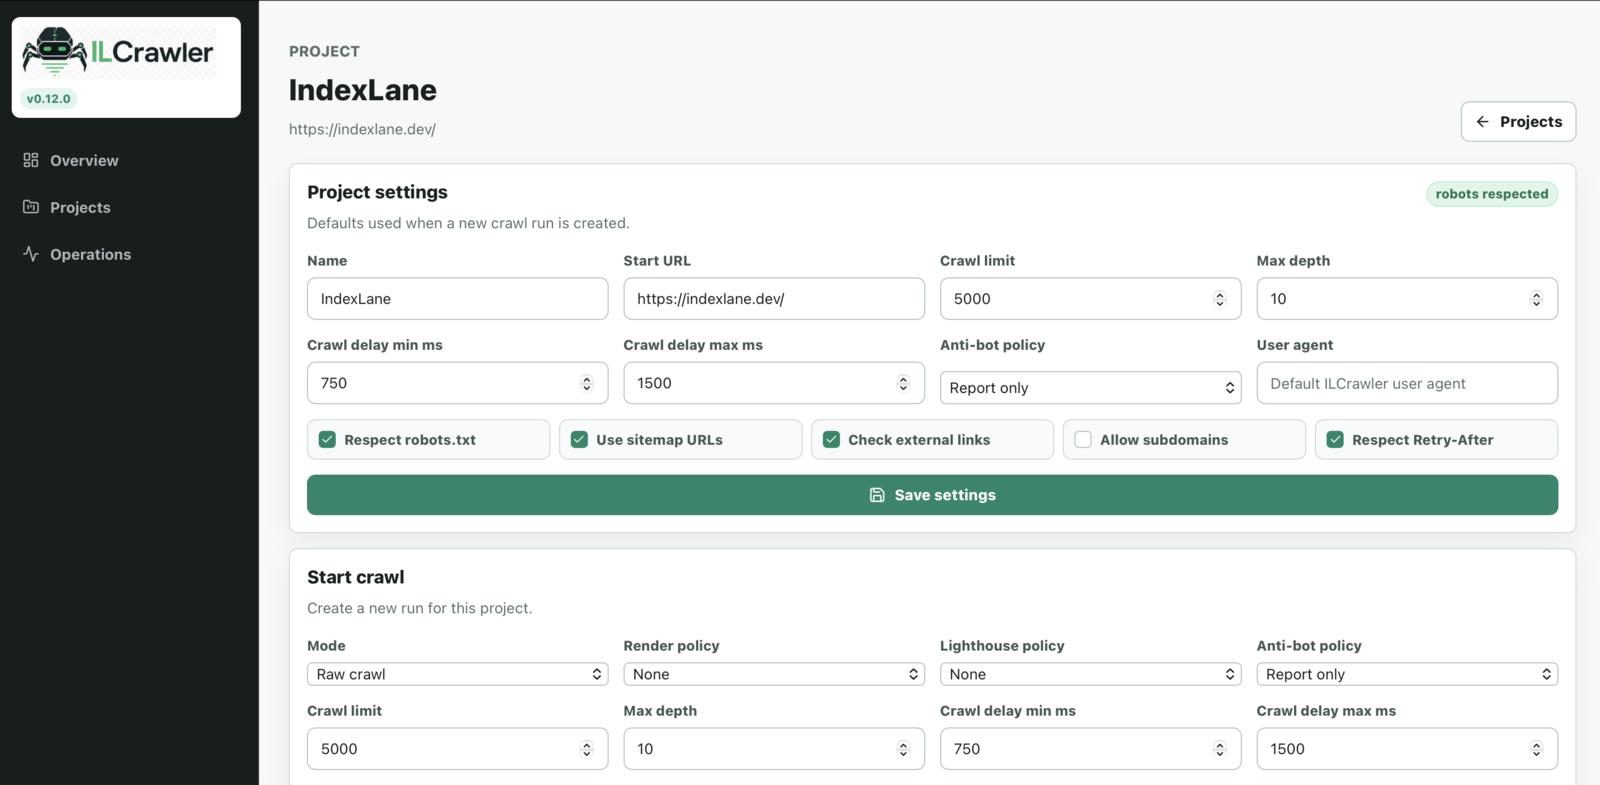
Task: Click the v0.12.0 version badge
Action: 49,99
